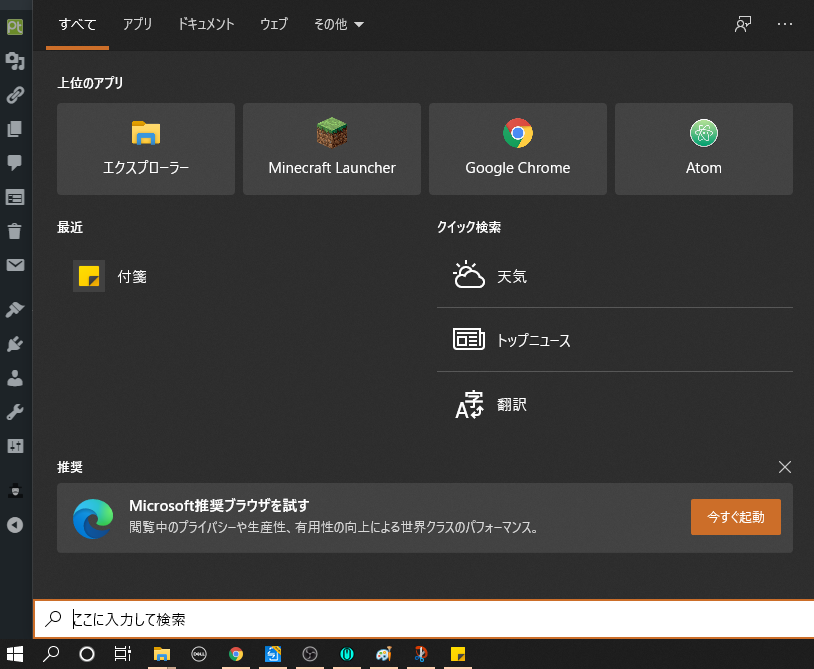
Task: Open the Windows Start menu
Action: 15,654
